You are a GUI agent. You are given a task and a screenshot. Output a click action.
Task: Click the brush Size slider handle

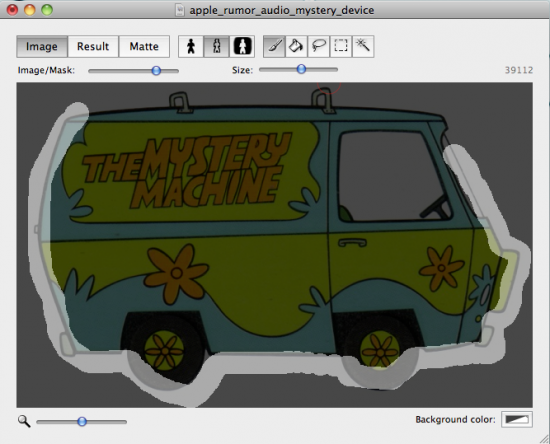point(301,69)
